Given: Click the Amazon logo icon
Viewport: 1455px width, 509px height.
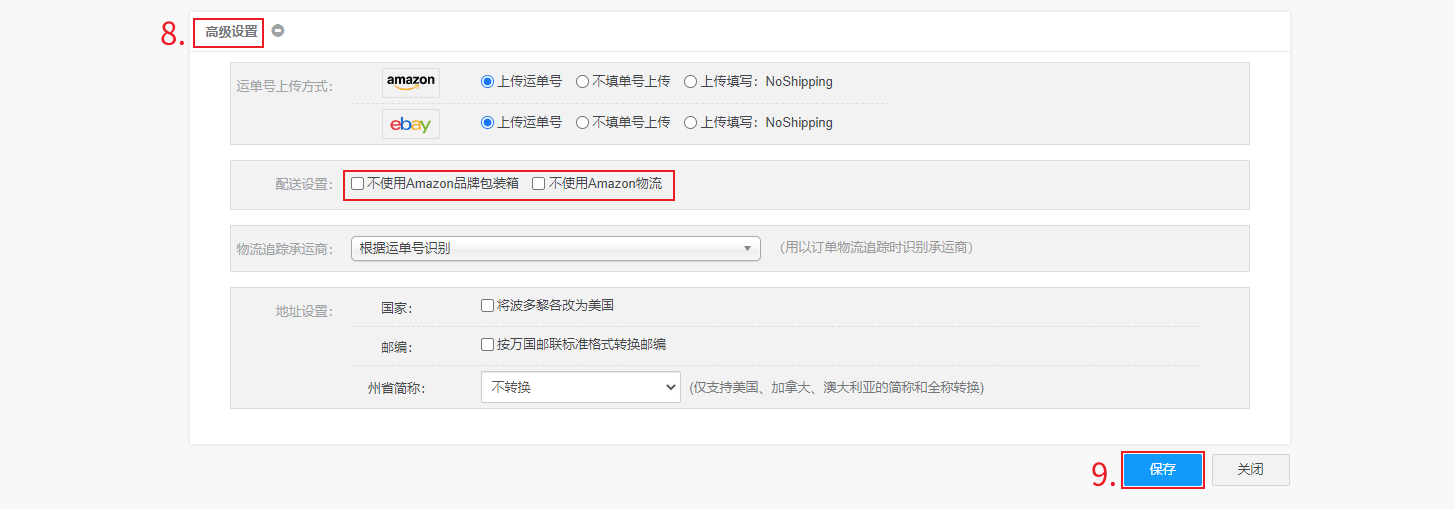Looking at the screenshot, I should 410,82.
